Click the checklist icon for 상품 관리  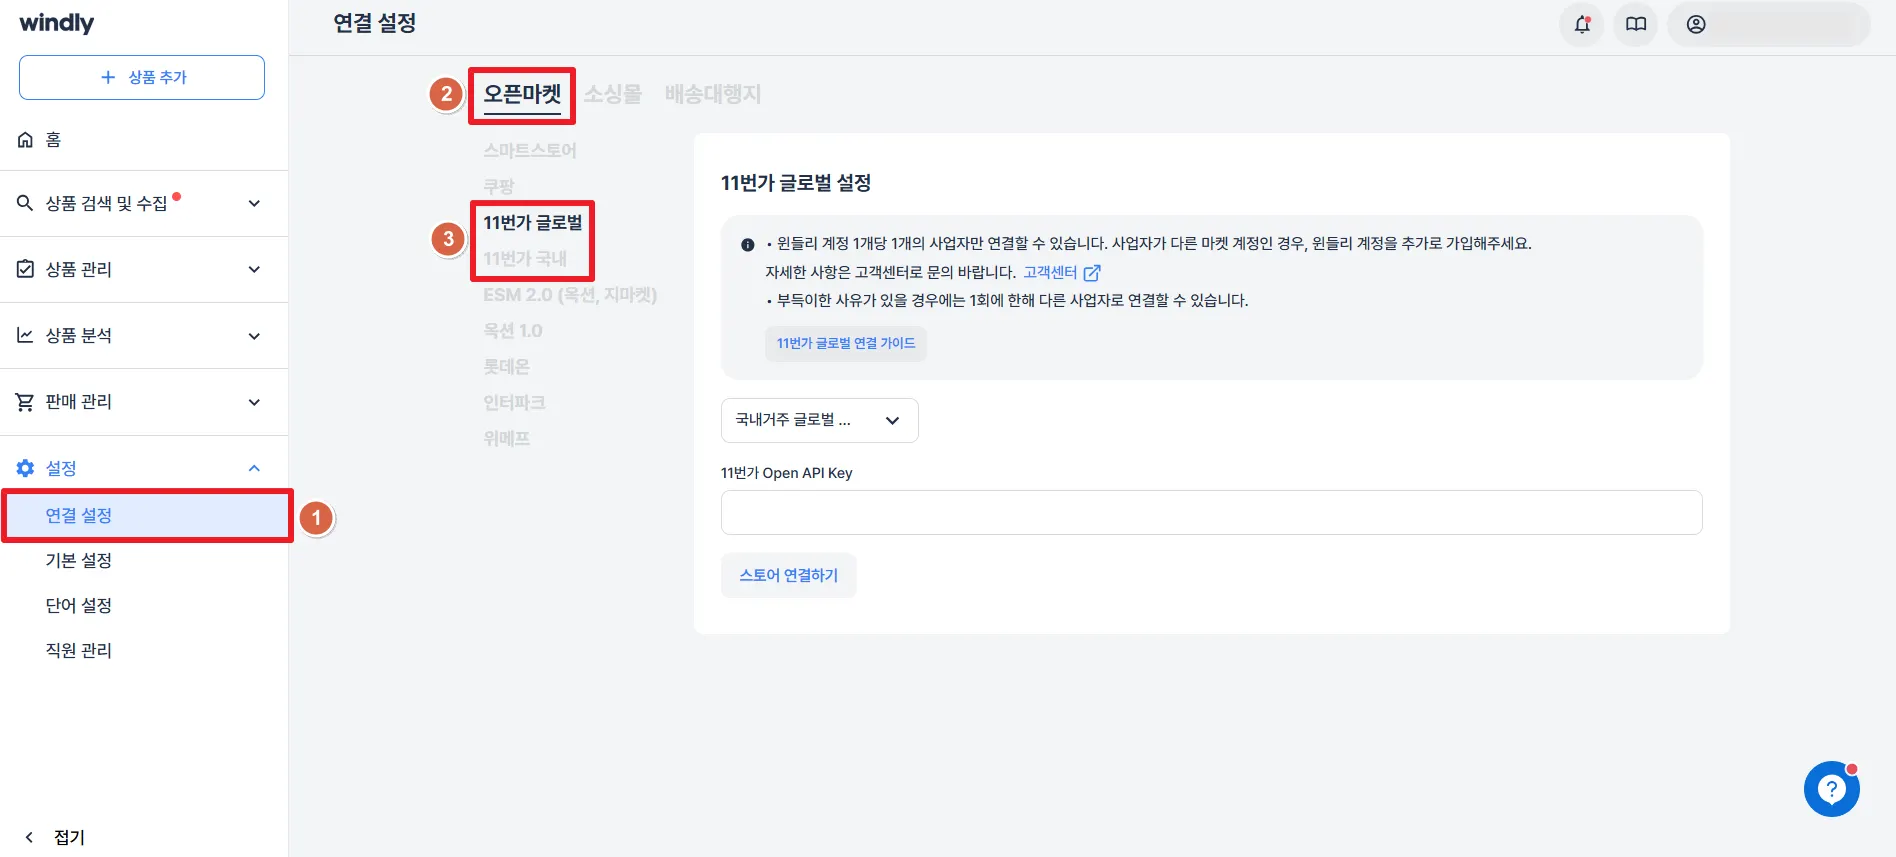(26, 269)
